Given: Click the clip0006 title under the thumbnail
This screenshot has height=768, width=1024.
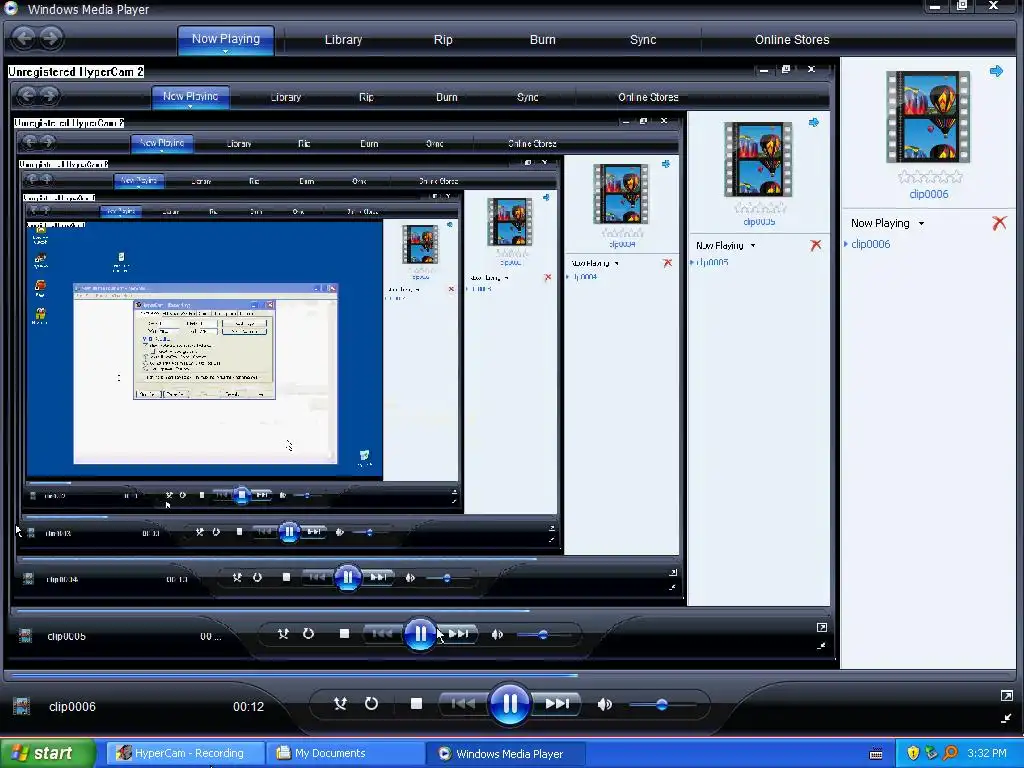Looking at the screenshot, I should [929, 194].
